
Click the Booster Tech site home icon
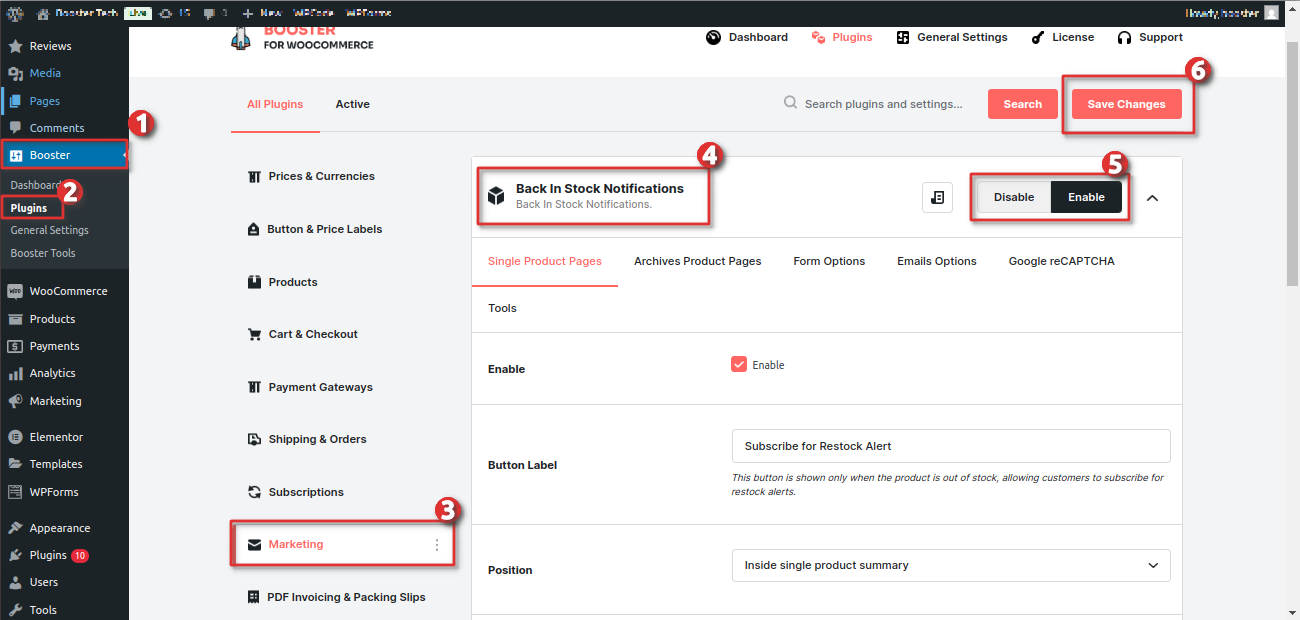coord(43,13)
